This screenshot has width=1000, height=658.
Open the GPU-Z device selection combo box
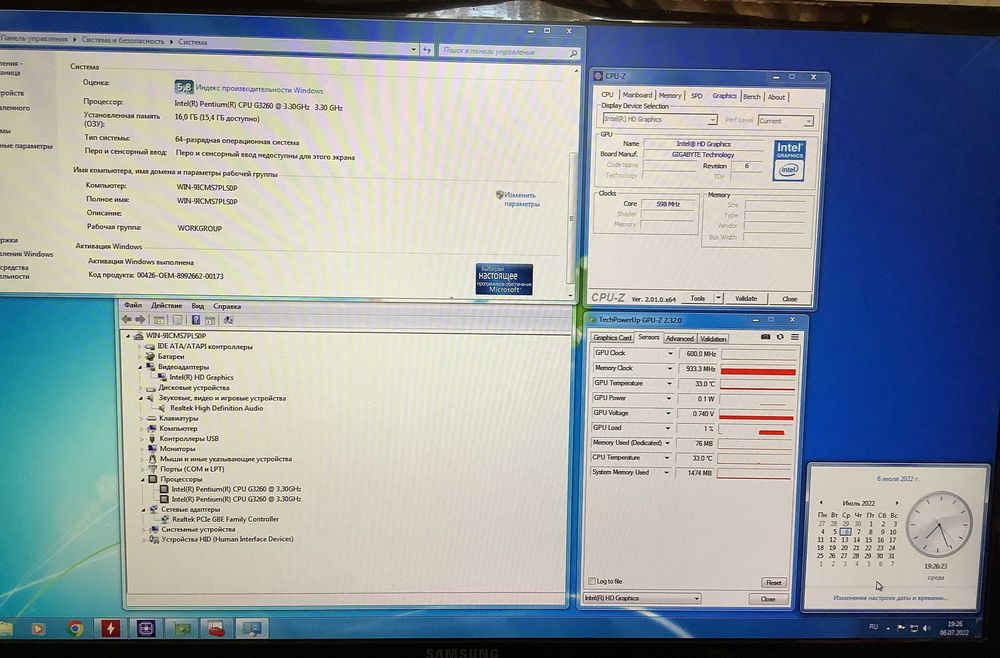(642, 598)
